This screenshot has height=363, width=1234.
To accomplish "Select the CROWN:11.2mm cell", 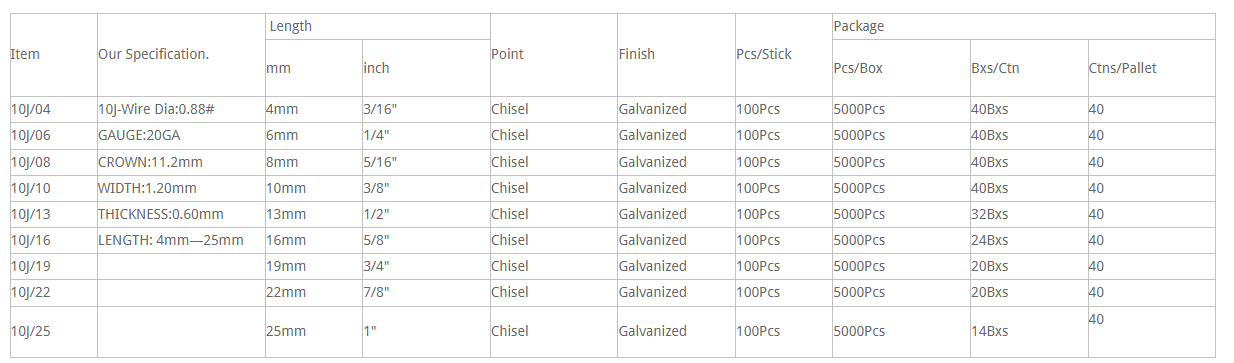I will (x=181, y=161).
